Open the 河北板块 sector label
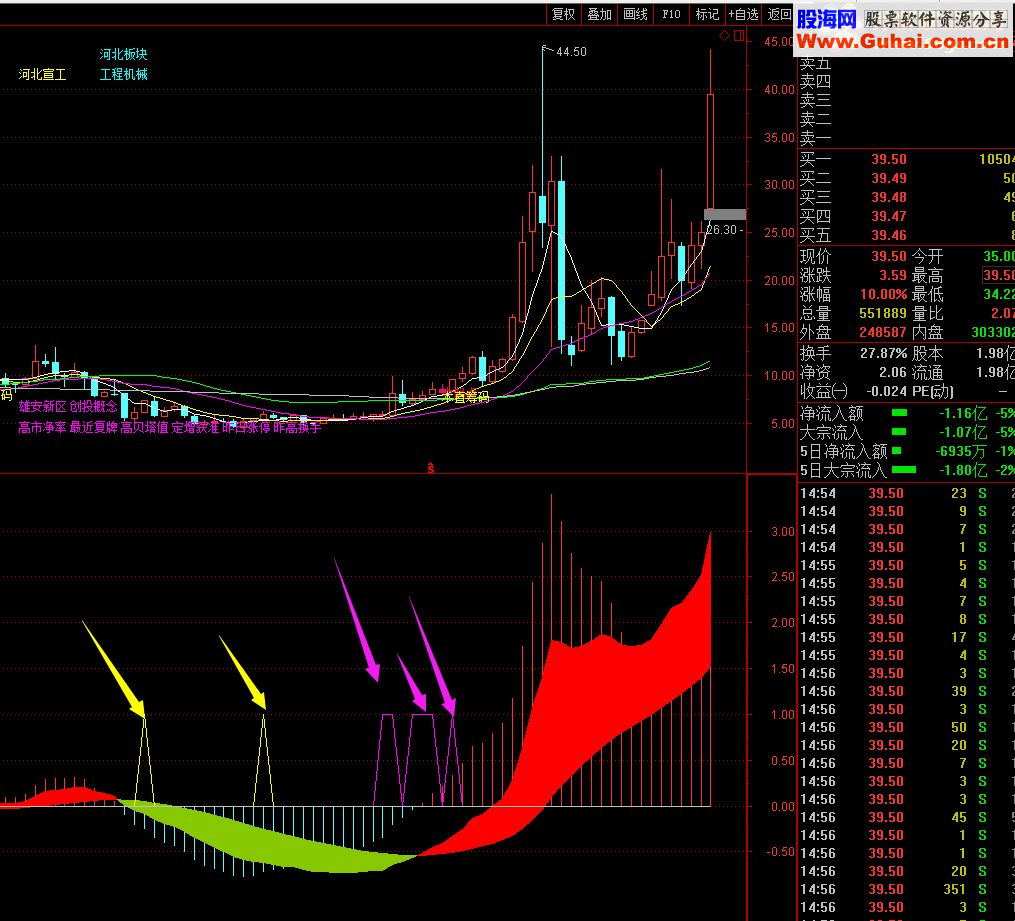This screenshot has height=921, width=1015. coord(124,54)
